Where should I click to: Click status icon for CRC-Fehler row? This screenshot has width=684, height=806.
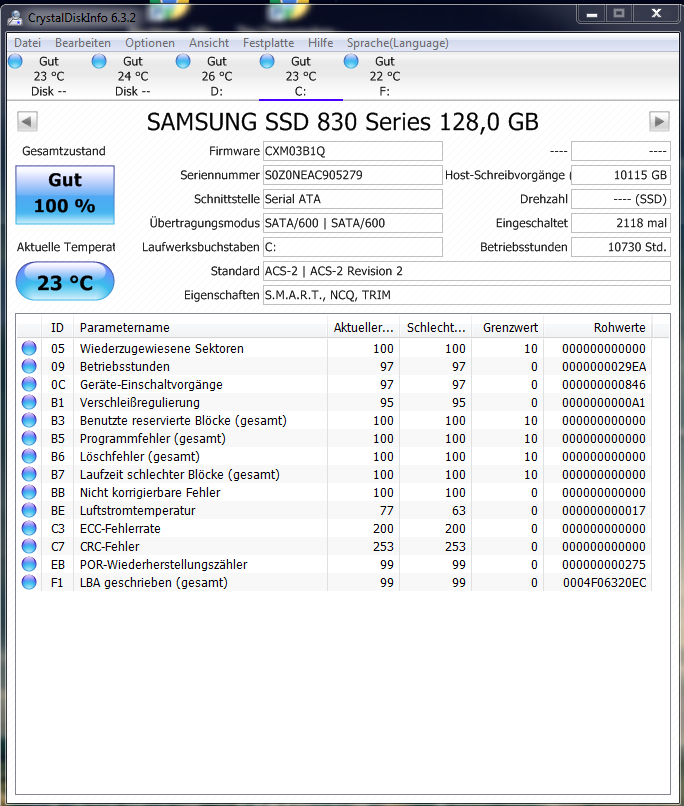tap(29, 546)
